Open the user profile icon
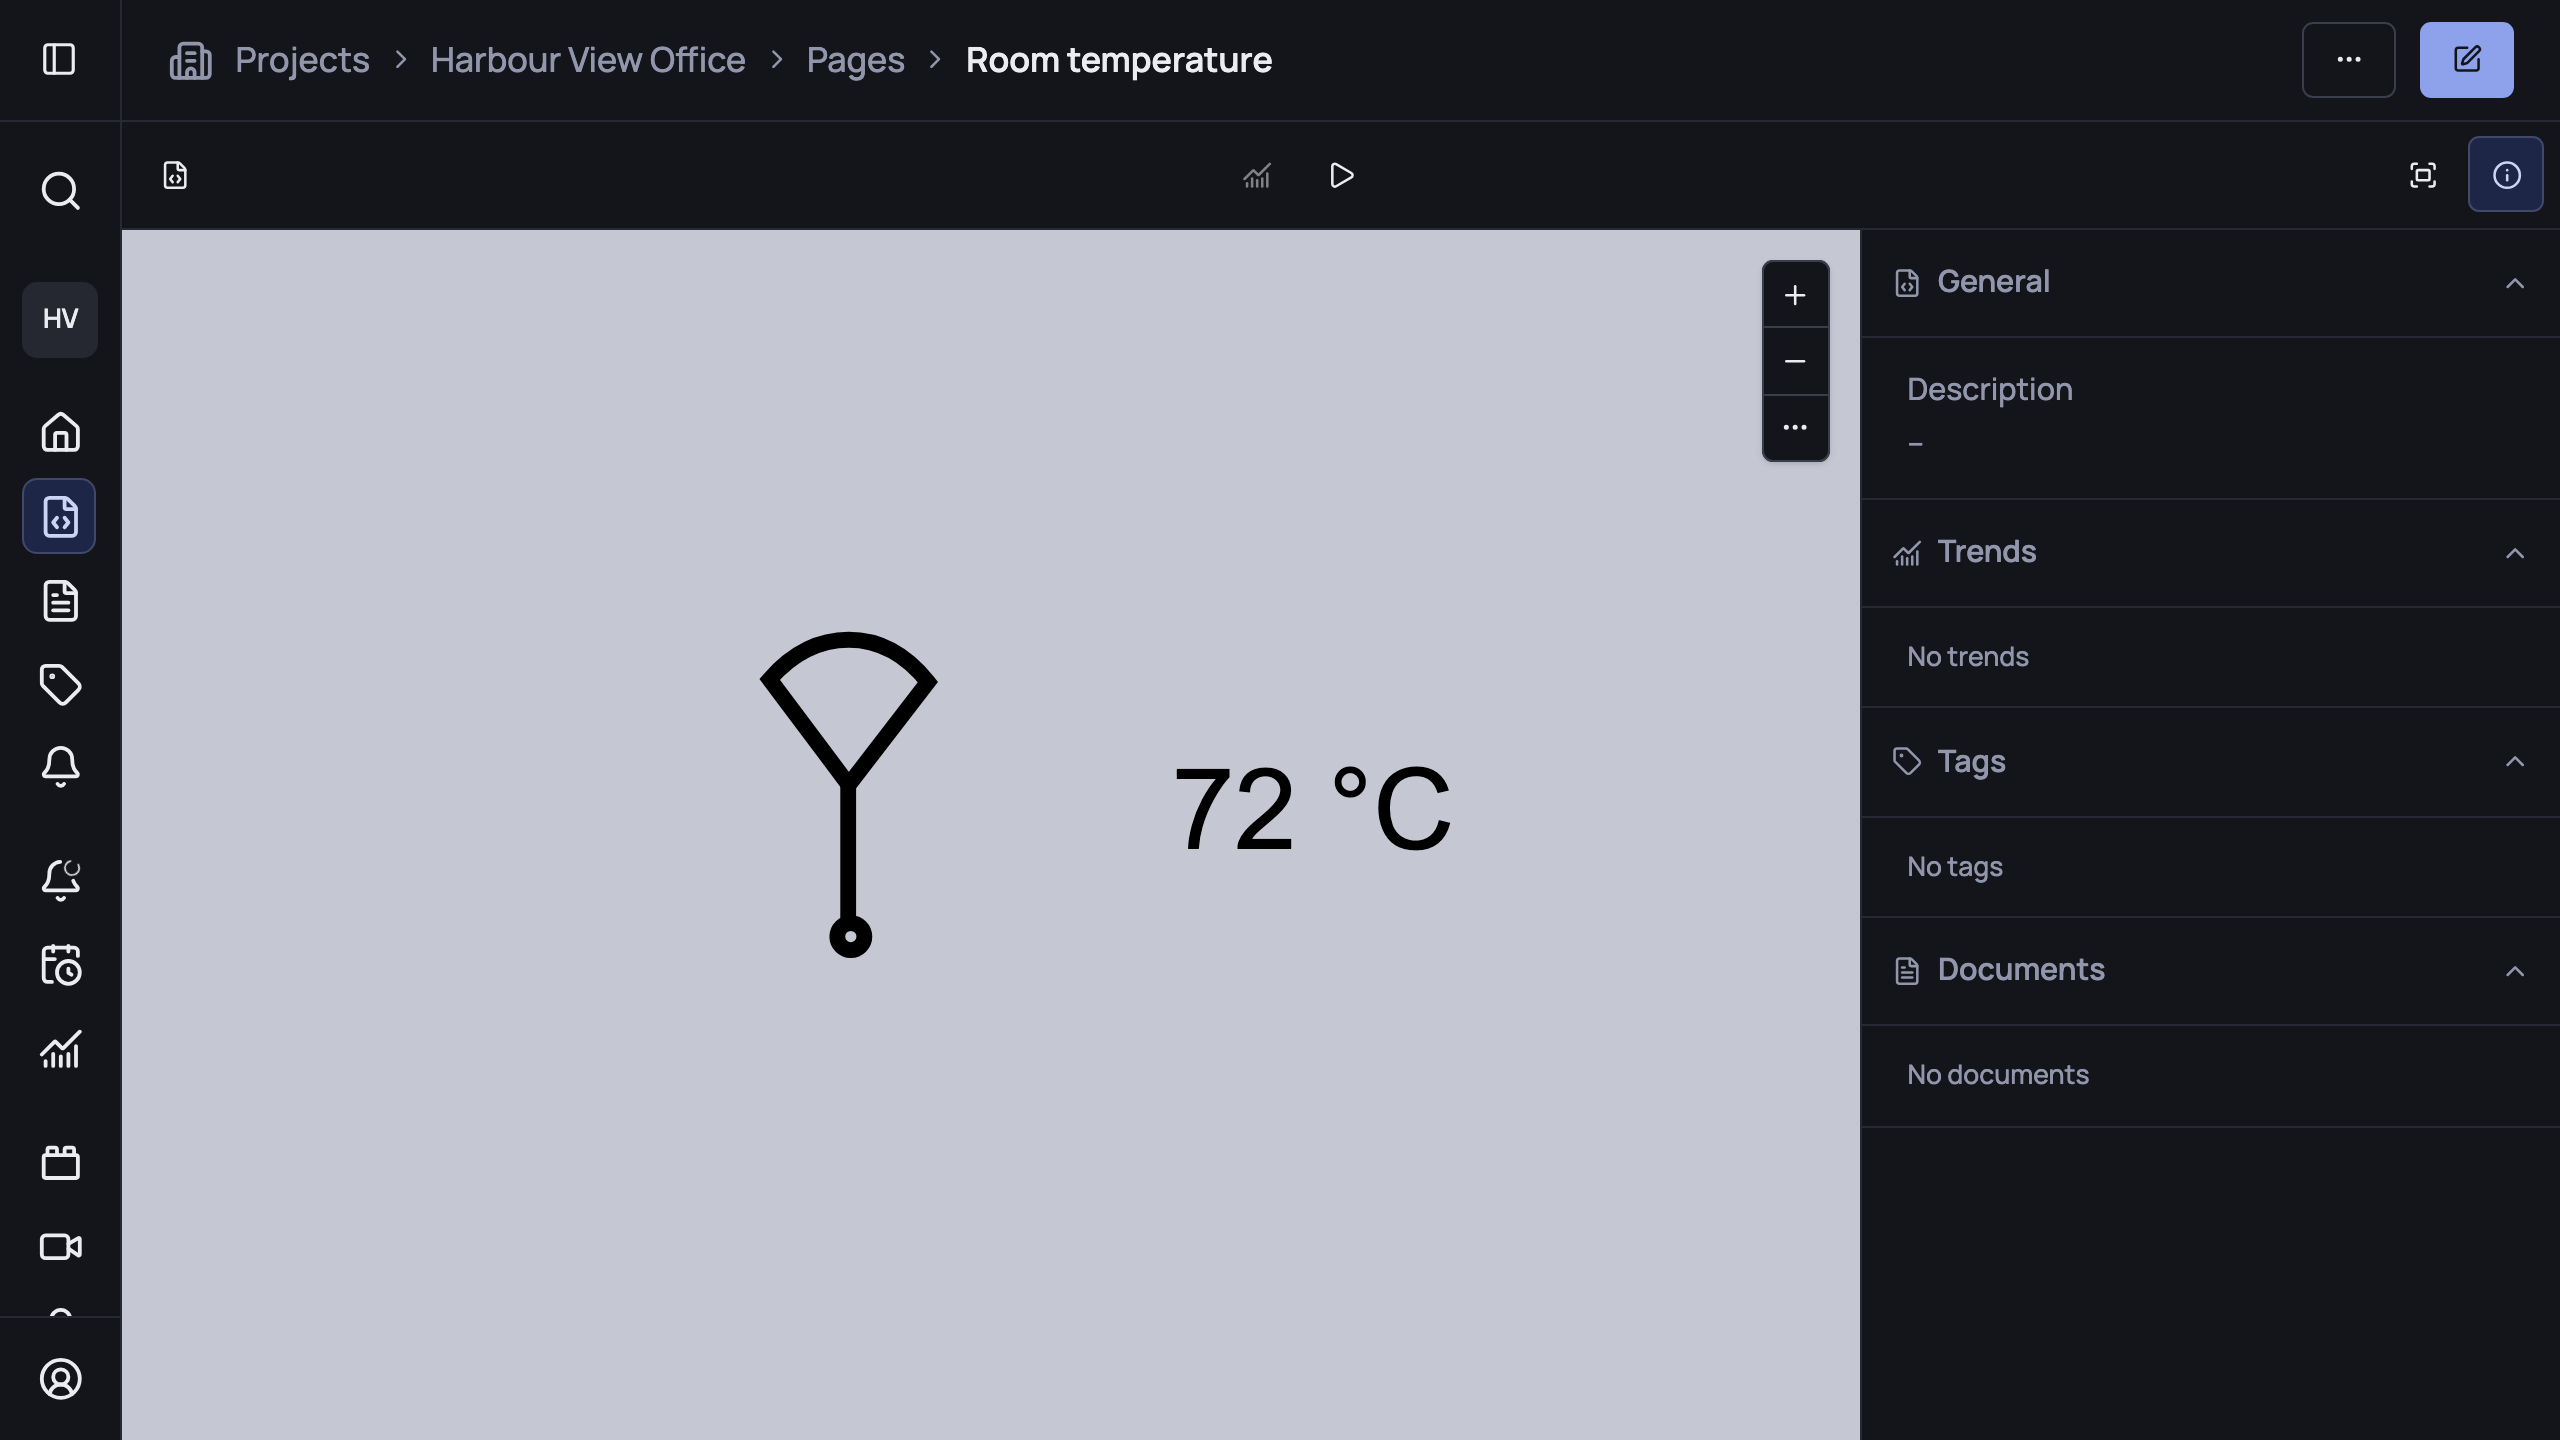Viewport: 2560px width, 1440px height. (60, 1379)
